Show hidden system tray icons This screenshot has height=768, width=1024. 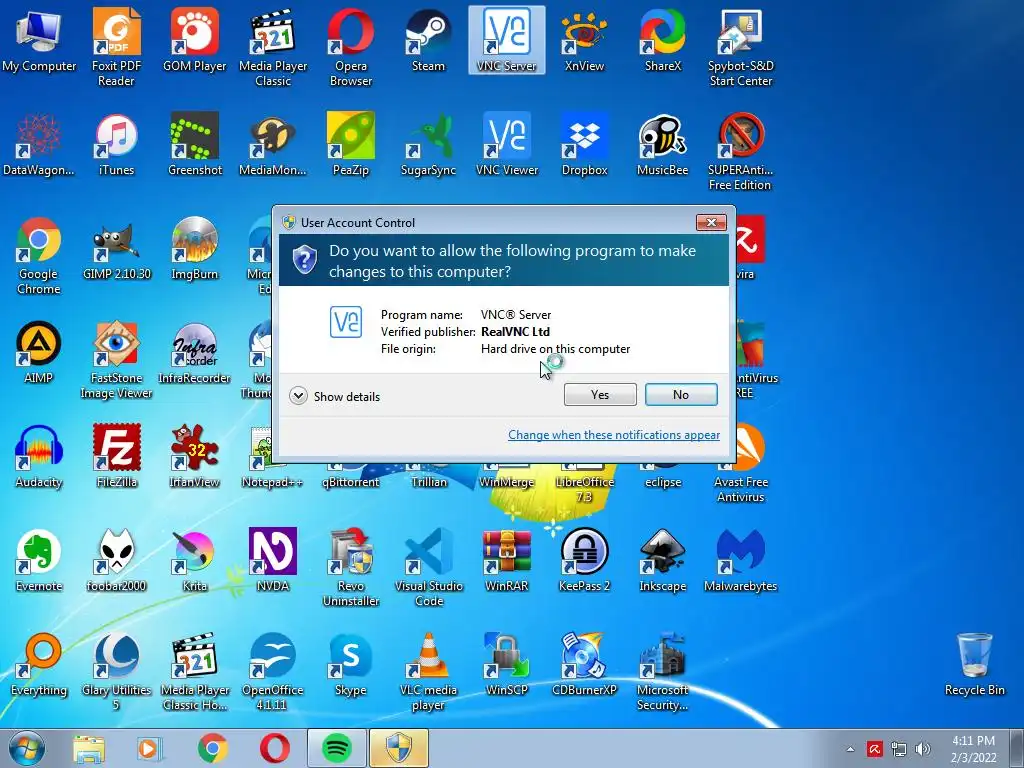click(x=850, y=749)
